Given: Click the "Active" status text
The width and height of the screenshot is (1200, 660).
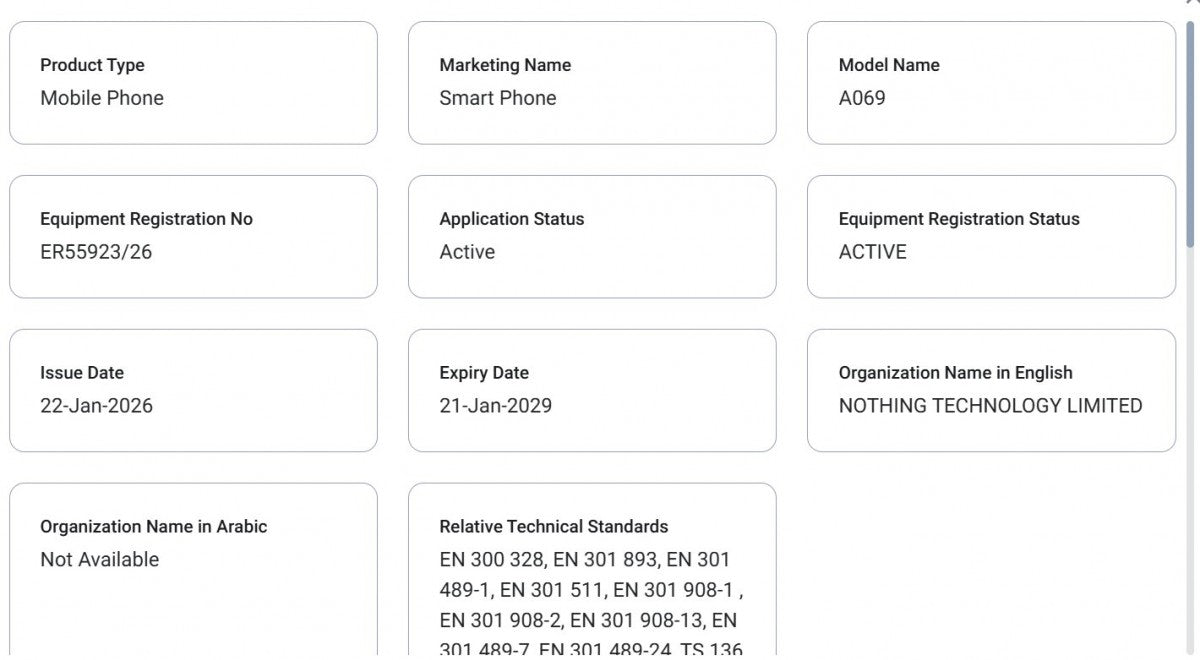Looking at the screenshot, I should (466, 252).
